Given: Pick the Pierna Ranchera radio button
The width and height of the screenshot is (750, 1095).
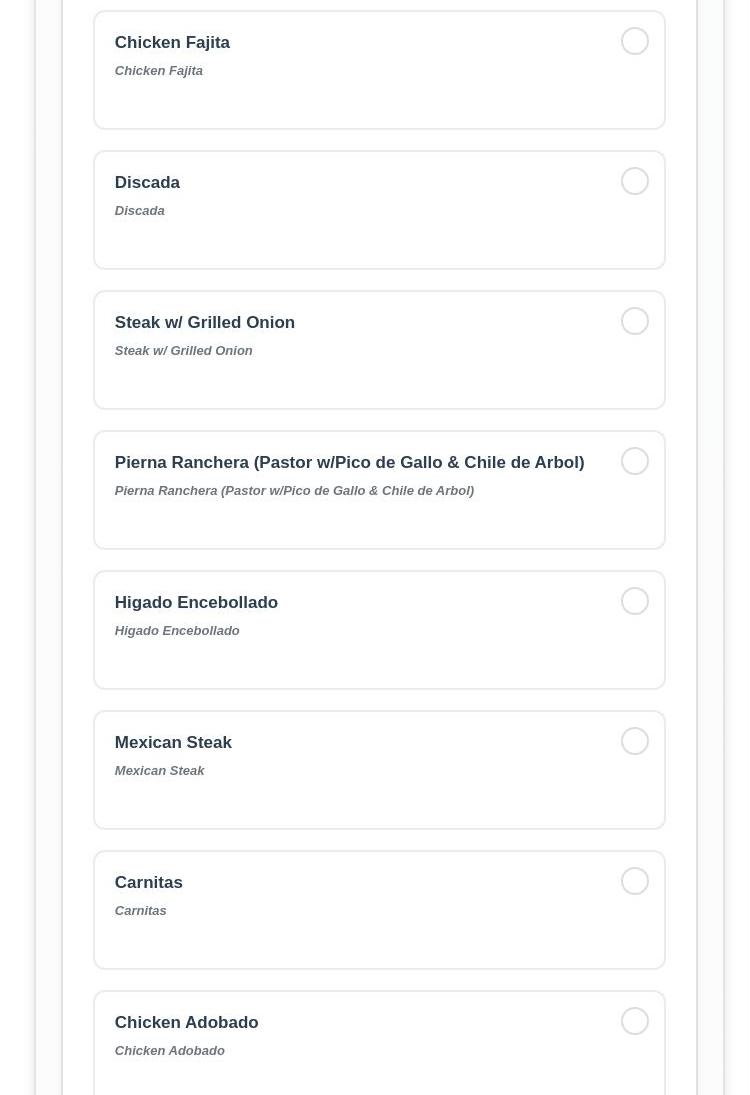Looking at the screenshot, I should [635, 461].
